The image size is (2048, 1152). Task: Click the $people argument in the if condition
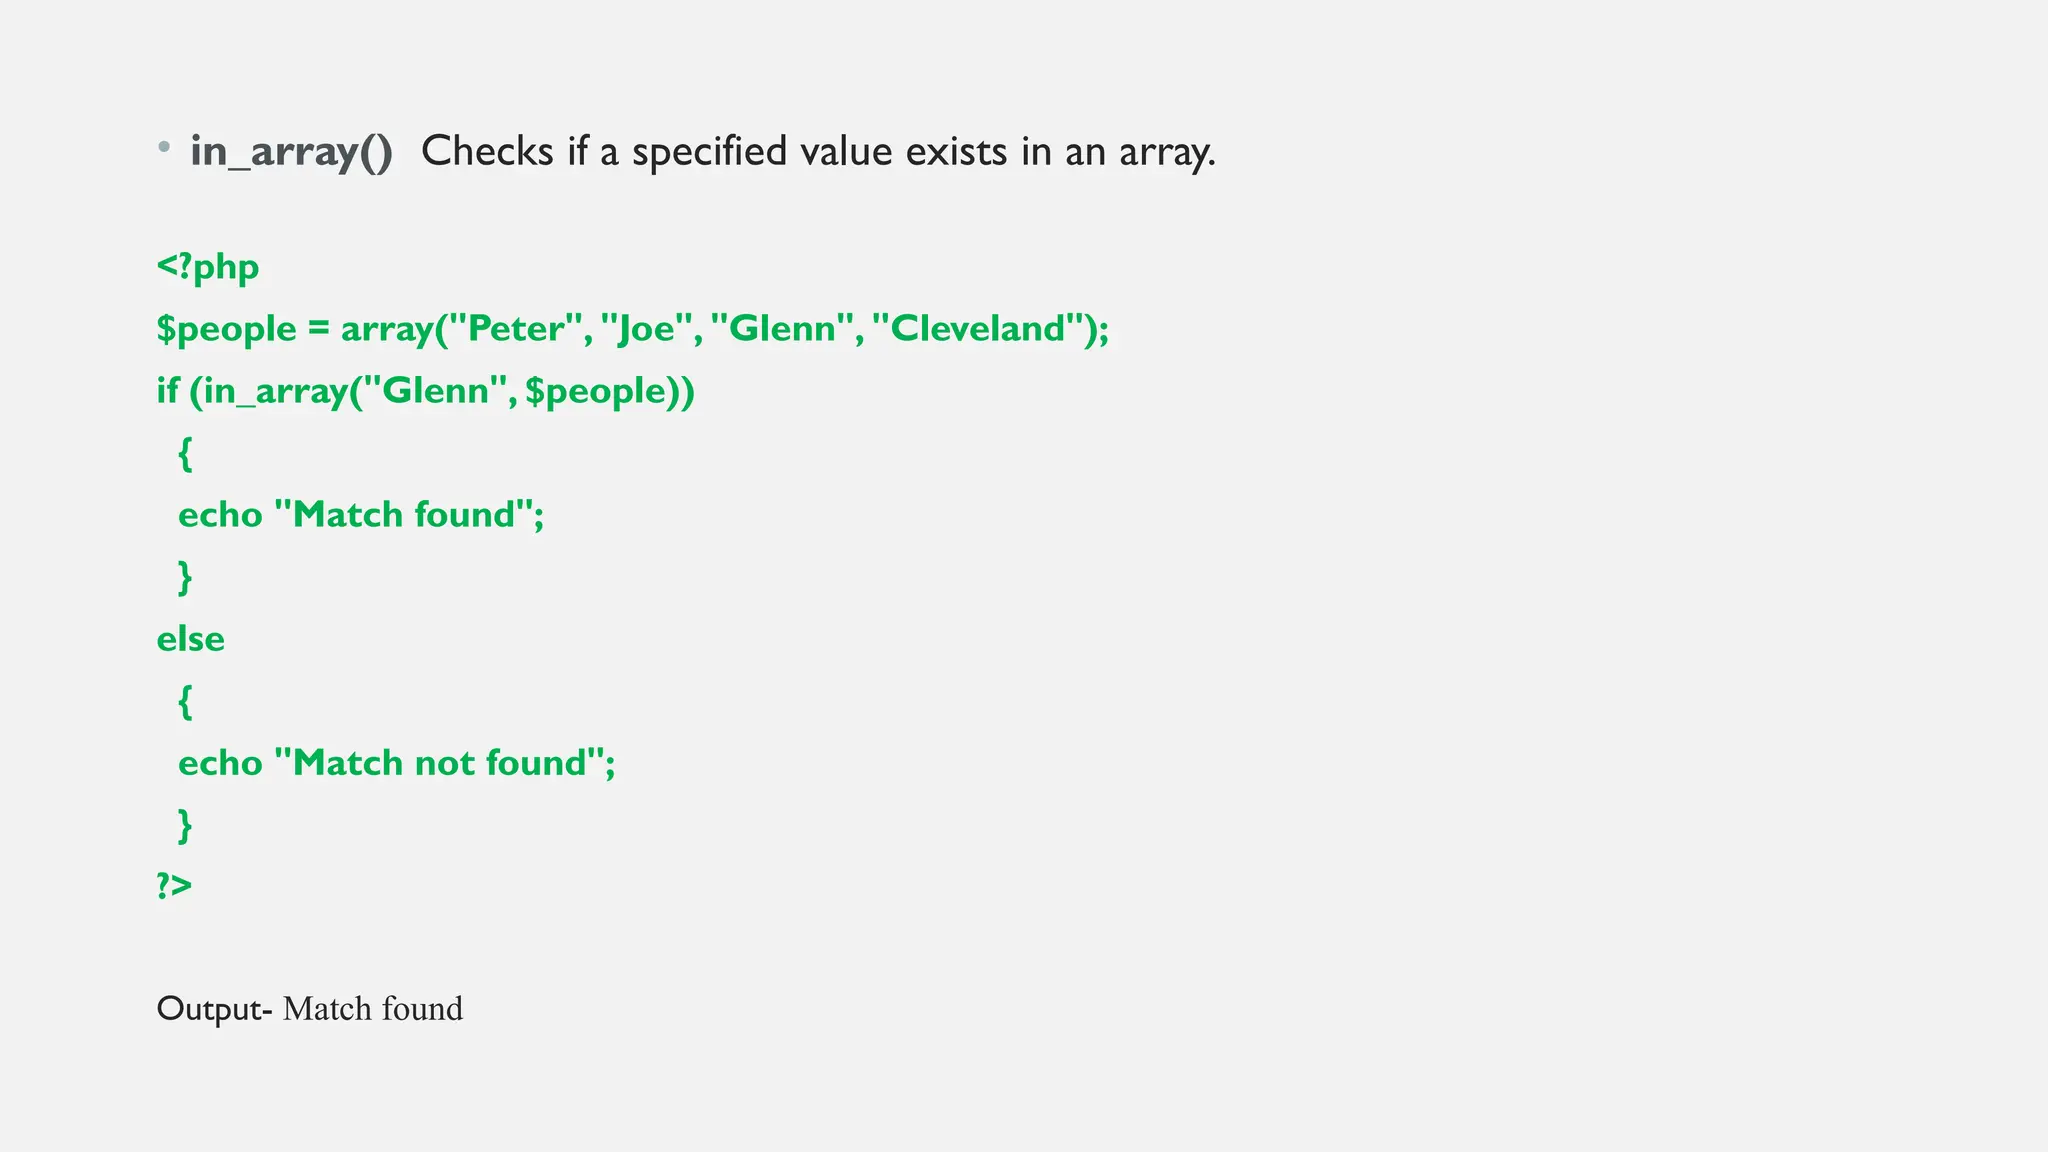(596, 391)
